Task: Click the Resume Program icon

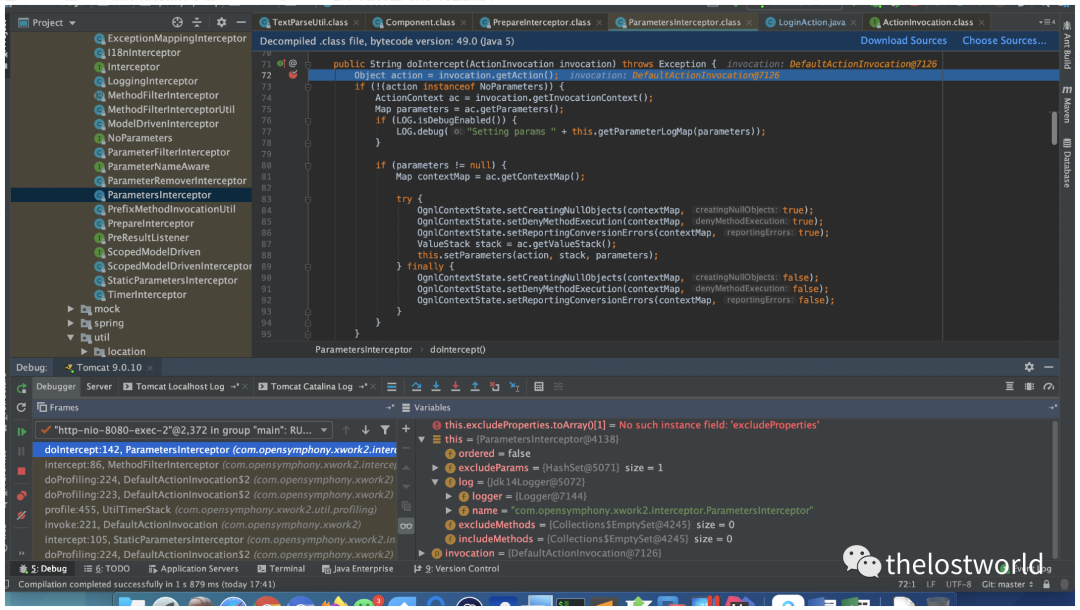Action: (x=21, y=431)
